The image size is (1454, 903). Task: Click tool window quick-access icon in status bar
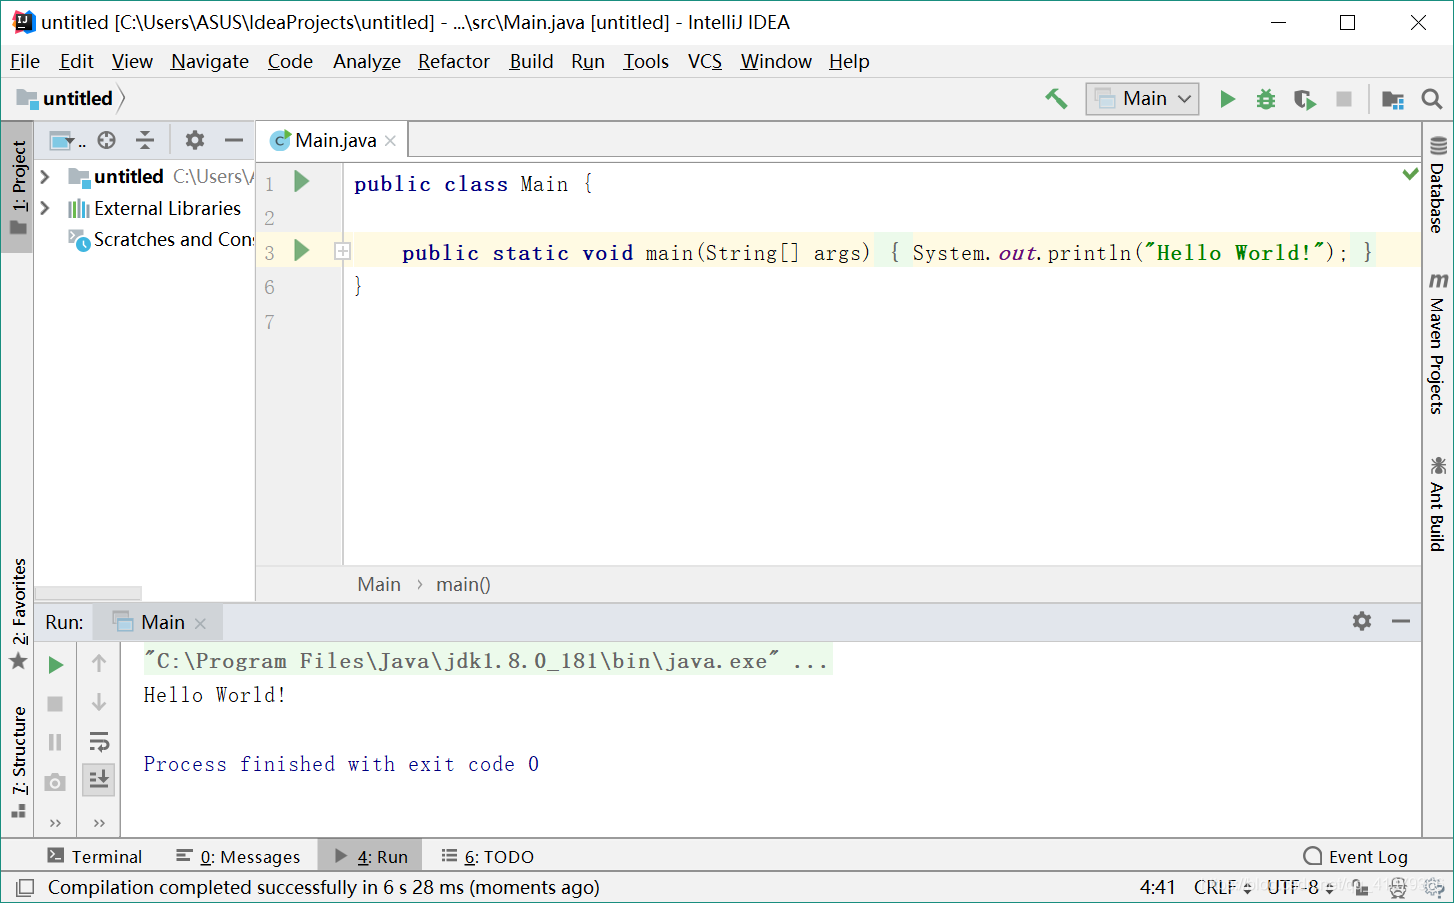pos(25,887)
